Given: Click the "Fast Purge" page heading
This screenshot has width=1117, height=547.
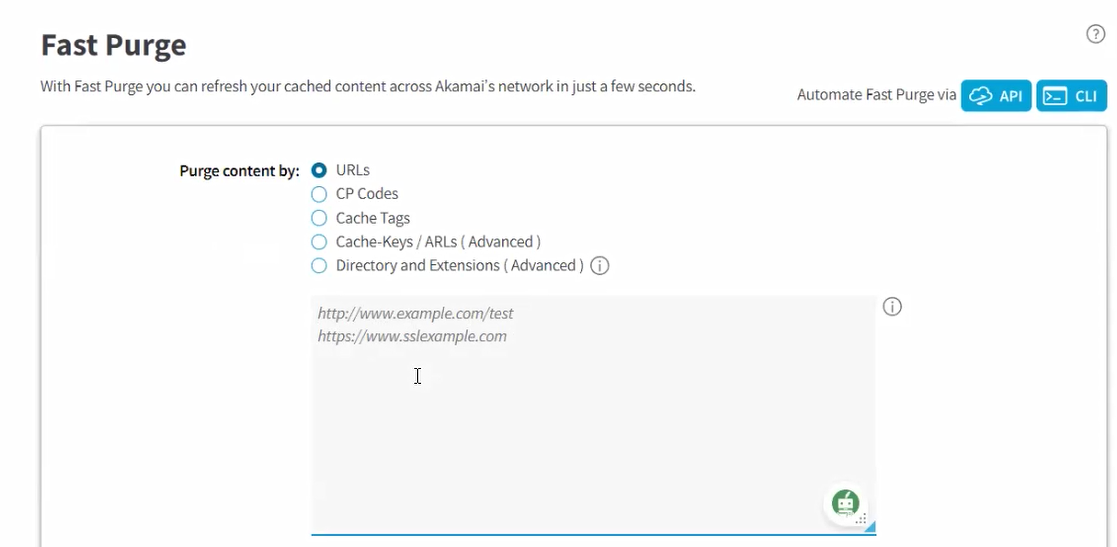Looking at the screenshot, I should [113, 45].
